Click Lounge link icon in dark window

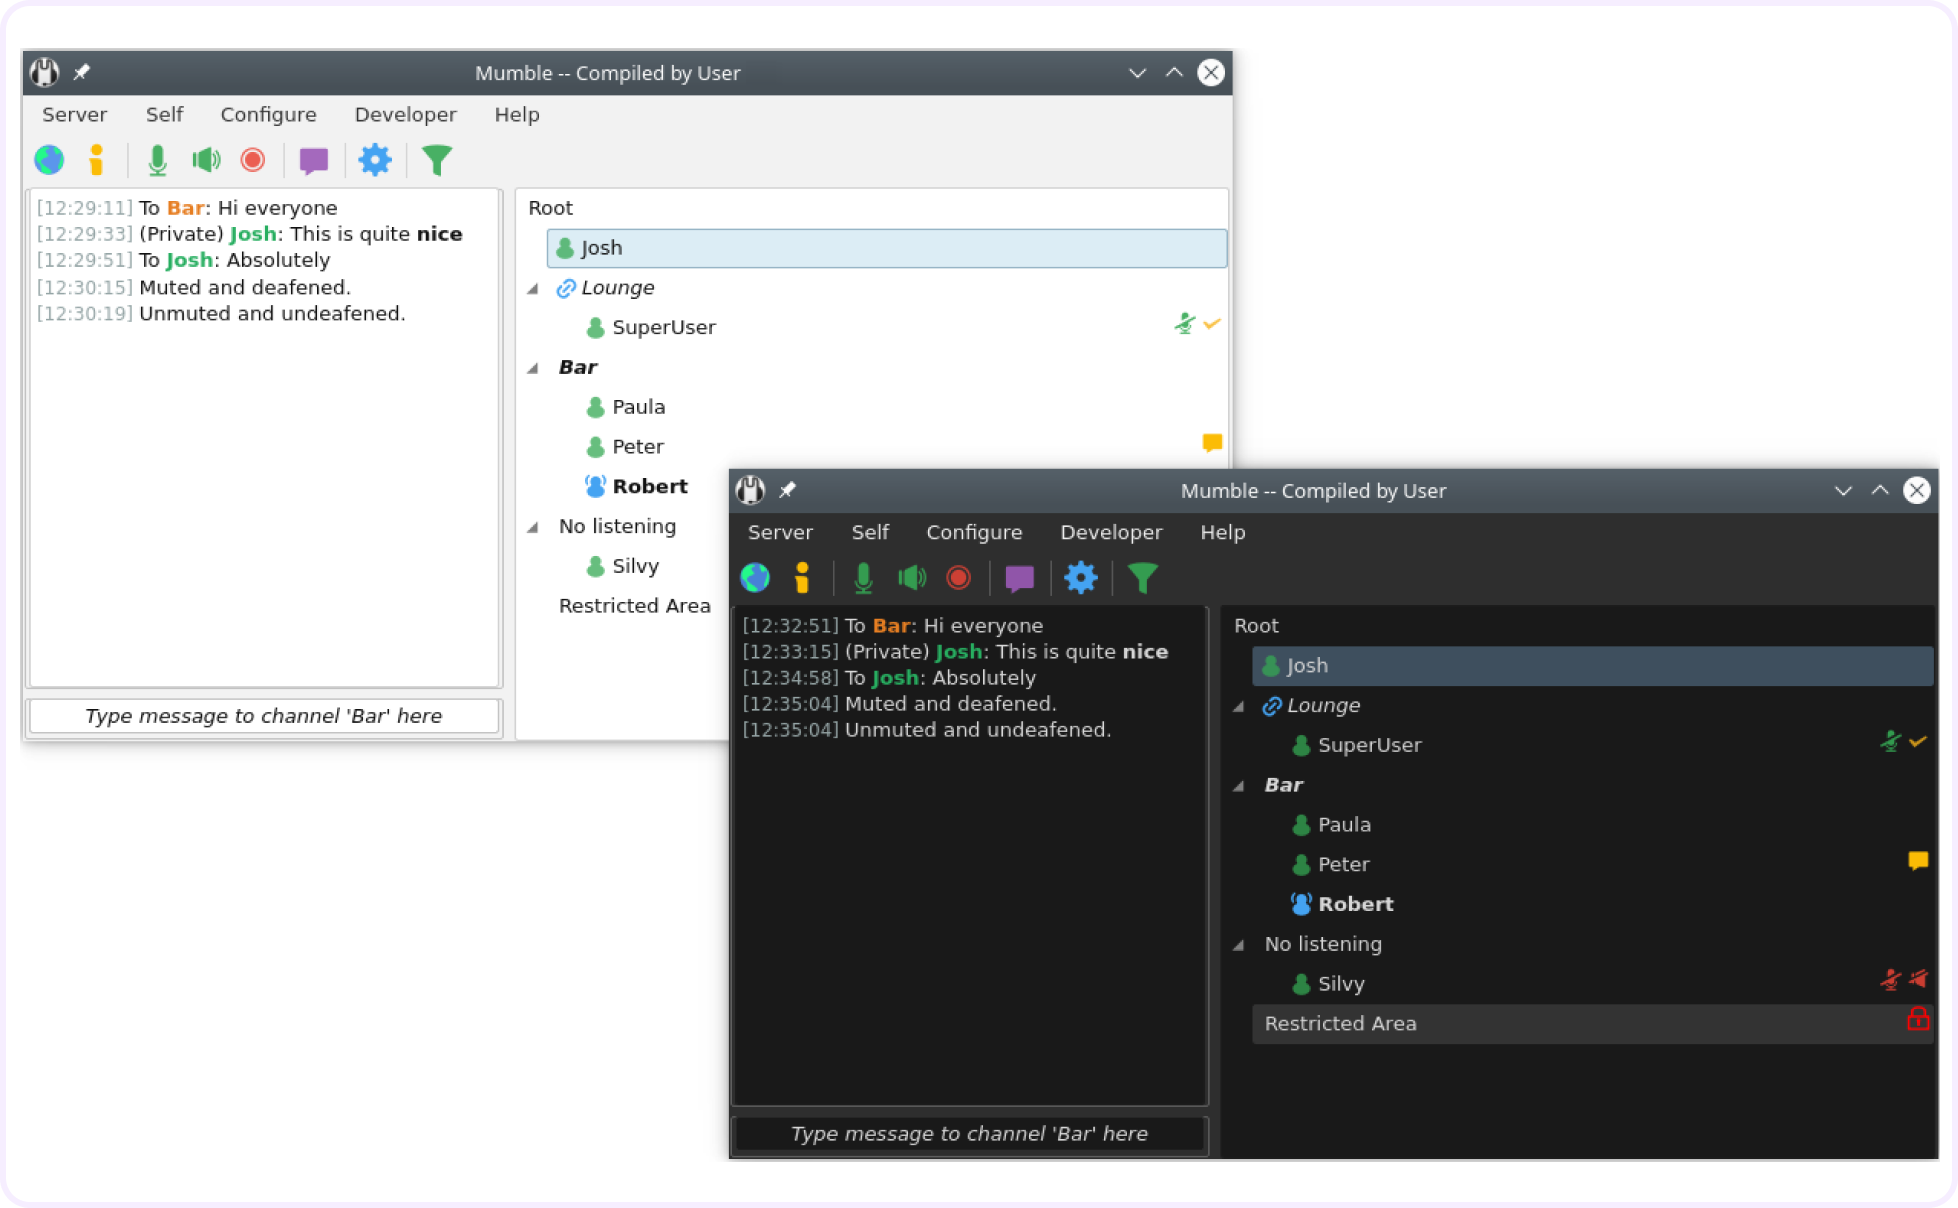(x=1272, y=706)
